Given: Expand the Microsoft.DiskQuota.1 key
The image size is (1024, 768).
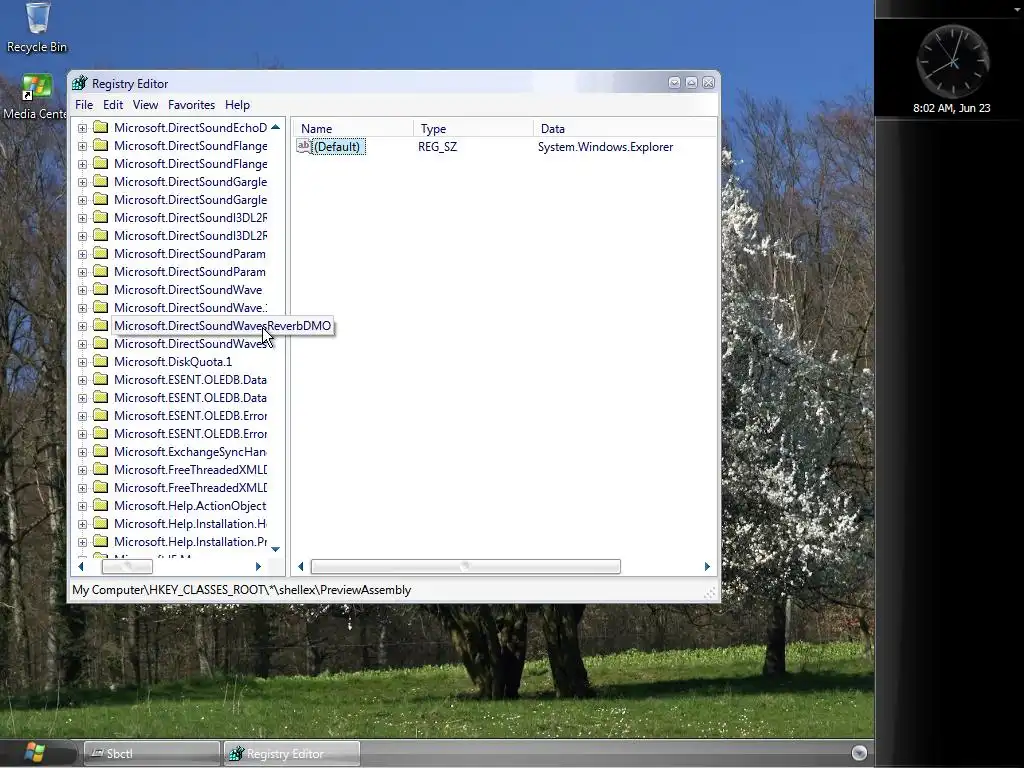Looking at the screenshot, I should [x=82, y=362].
